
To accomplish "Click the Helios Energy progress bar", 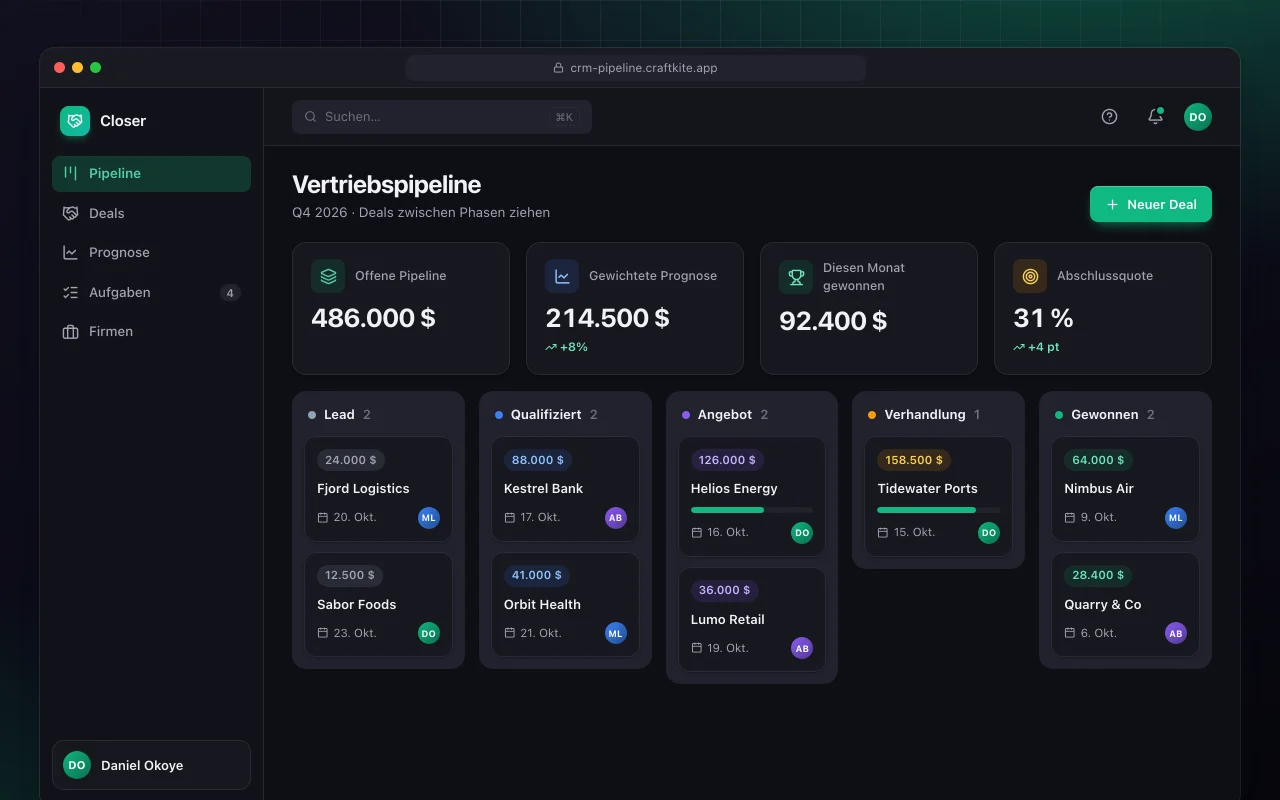I will [x=752, y=510].
